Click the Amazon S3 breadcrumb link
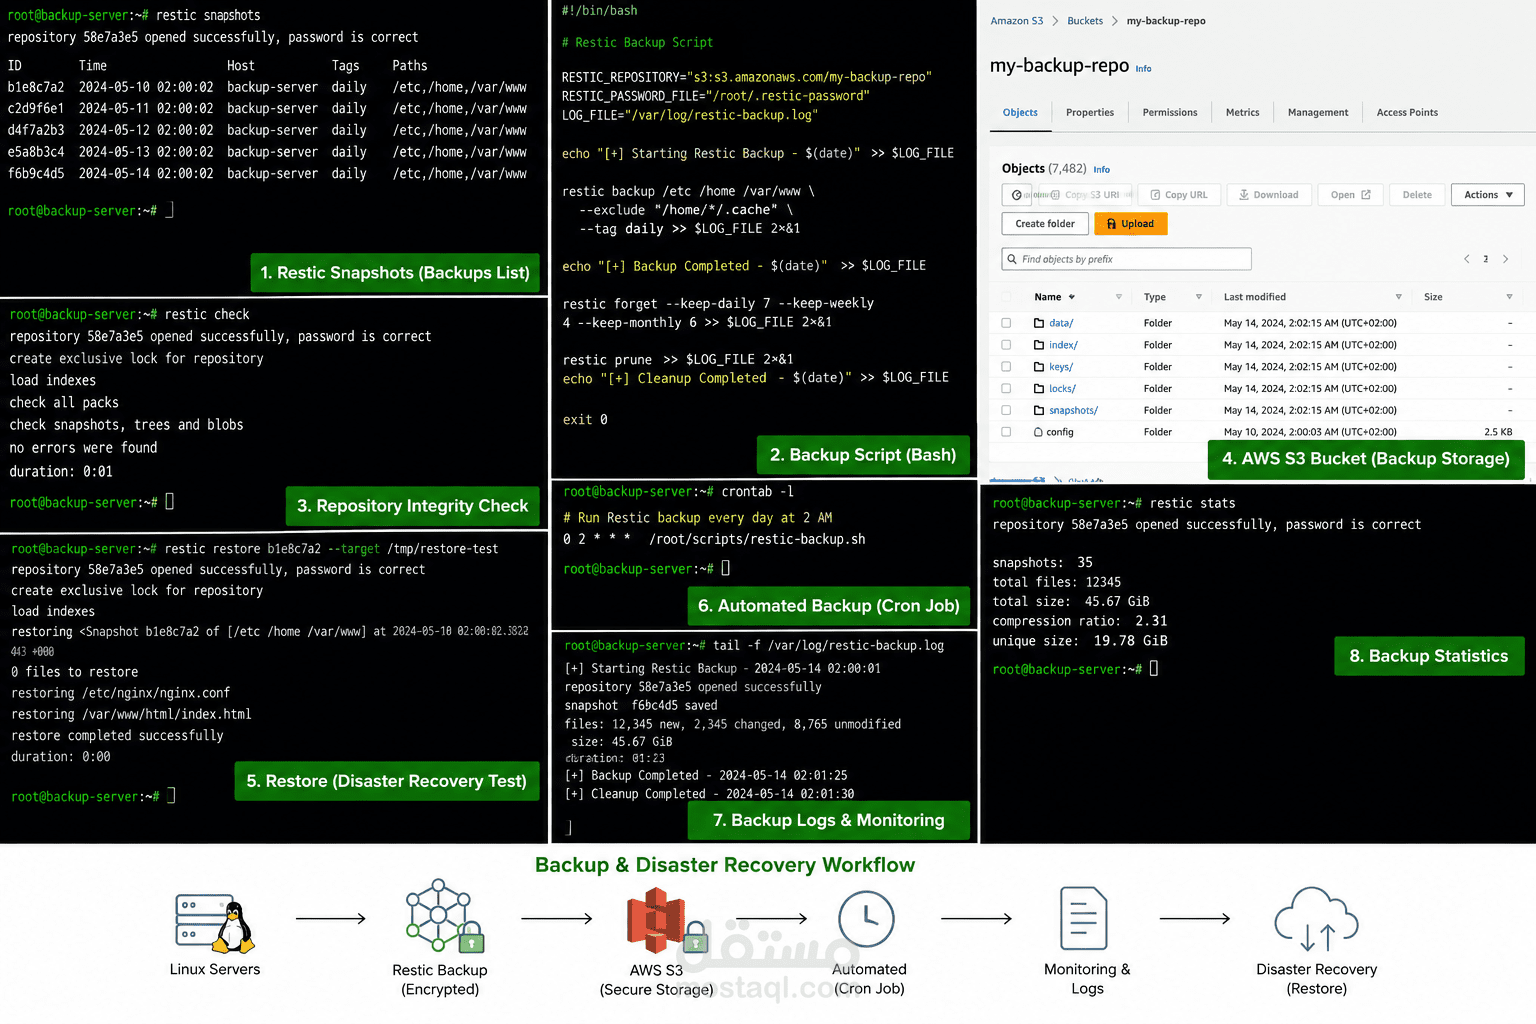 pyautogui.click(x=1016, y=21)
